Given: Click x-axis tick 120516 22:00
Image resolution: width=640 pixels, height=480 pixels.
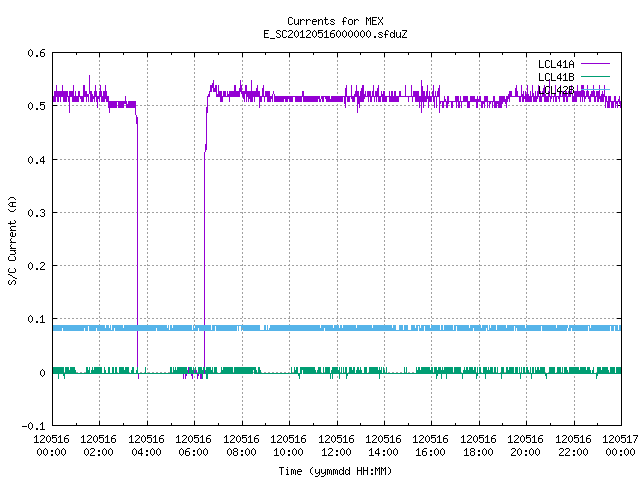Looking at the screenshot, I should (573, 445).
